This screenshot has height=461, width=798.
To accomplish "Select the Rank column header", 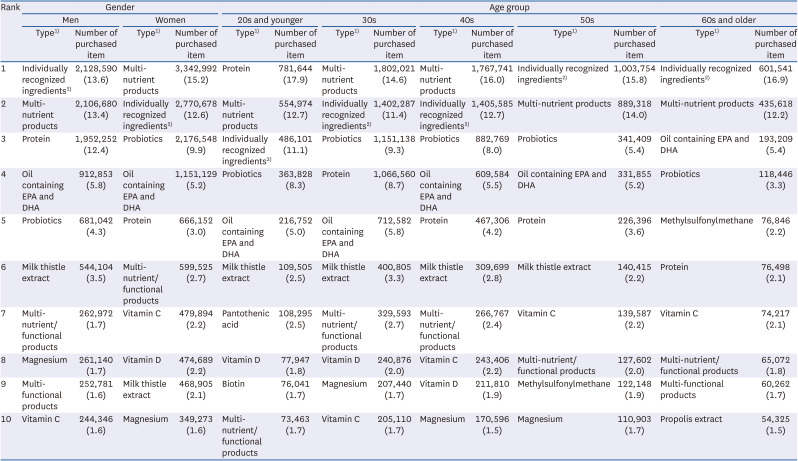I will [x=11, y=6].
